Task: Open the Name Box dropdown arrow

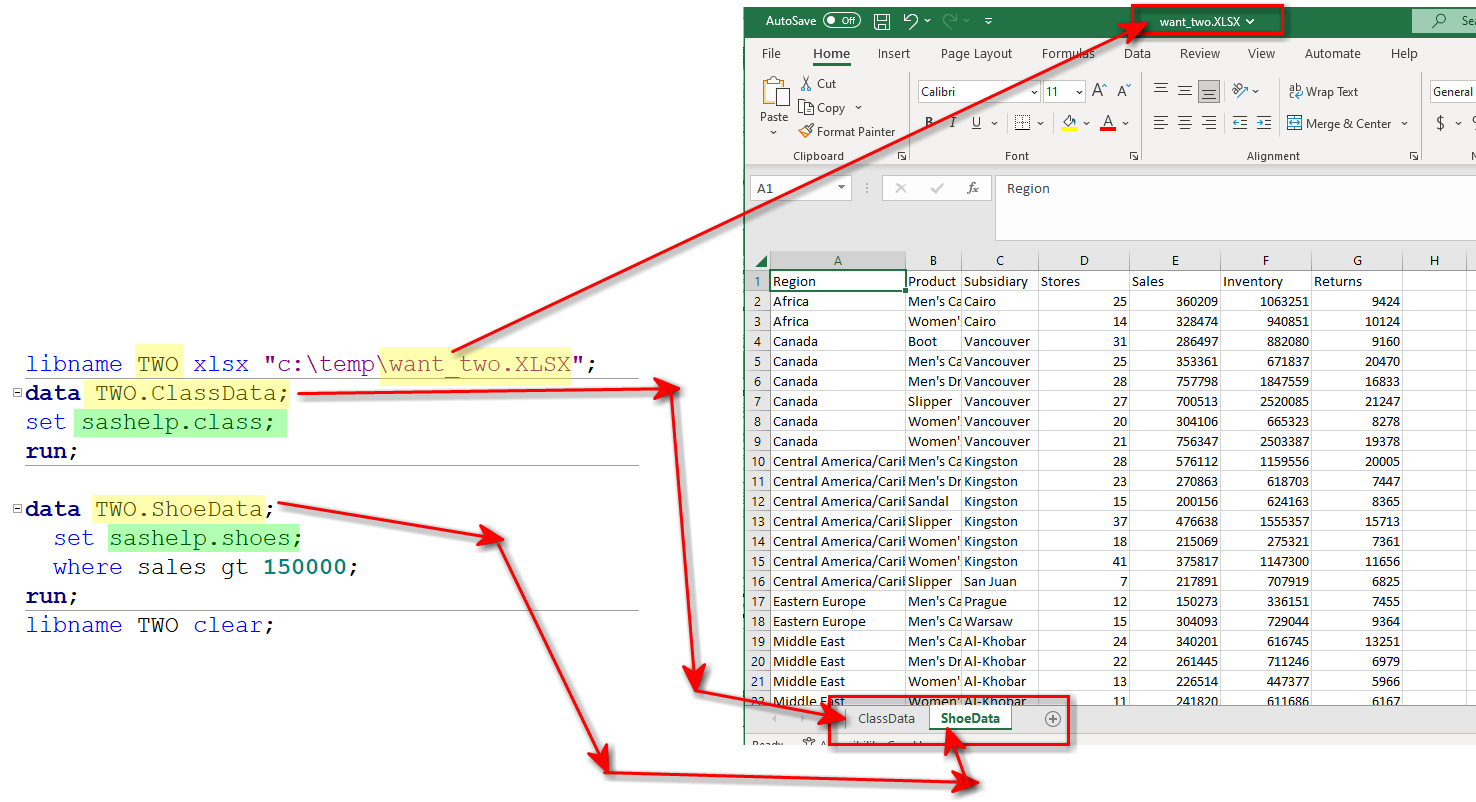Action: [841, 188]
